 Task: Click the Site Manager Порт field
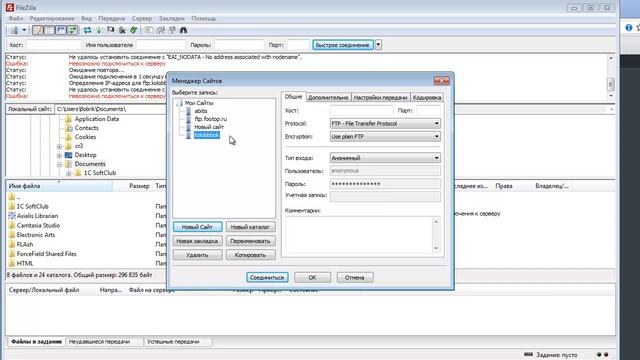428,110
